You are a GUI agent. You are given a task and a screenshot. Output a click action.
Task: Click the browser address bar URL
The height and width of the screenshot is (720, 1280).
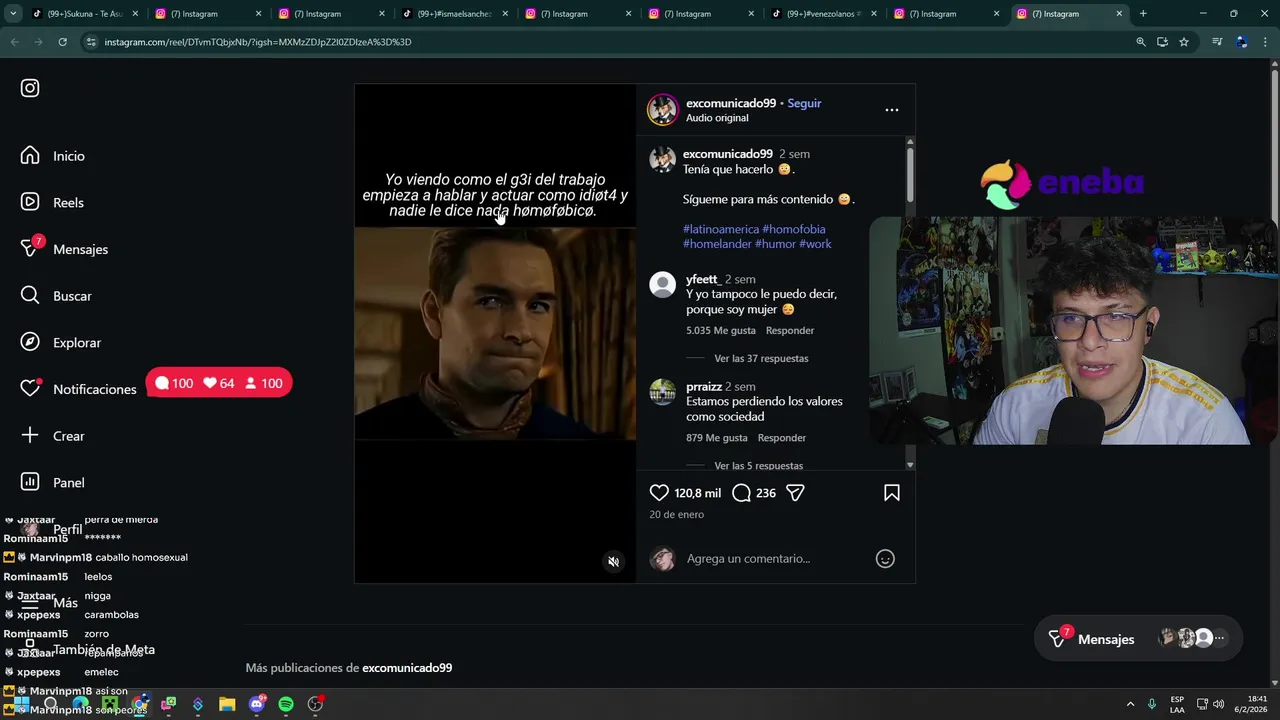tap(258, 42)
